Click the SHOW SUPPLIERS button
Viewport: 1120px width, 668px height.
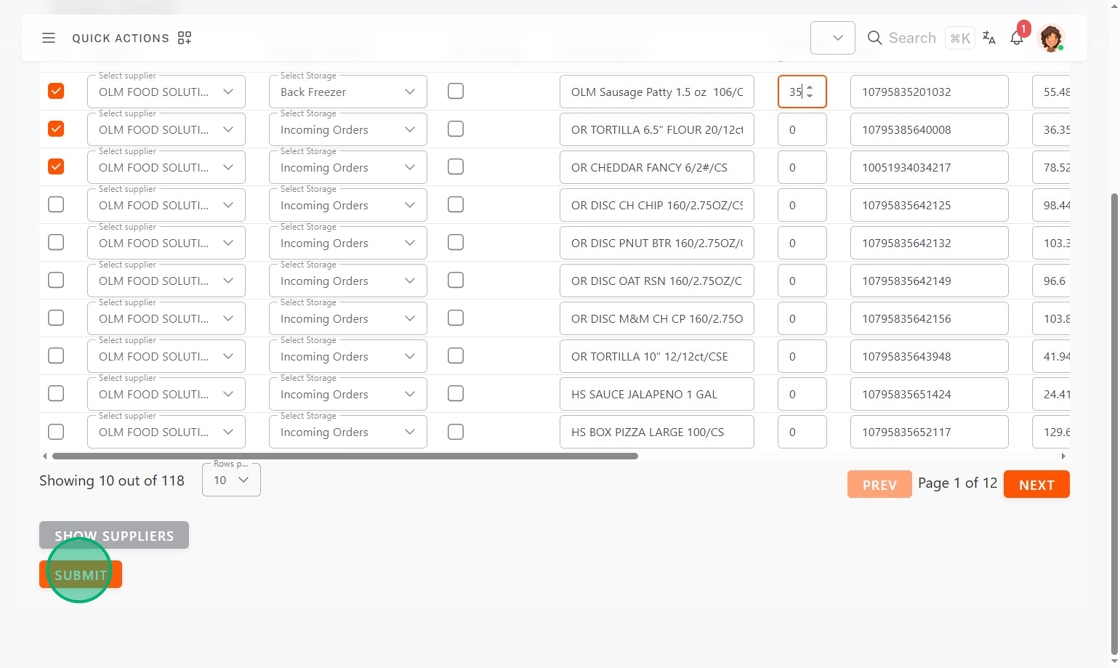[x=114, y=535]
